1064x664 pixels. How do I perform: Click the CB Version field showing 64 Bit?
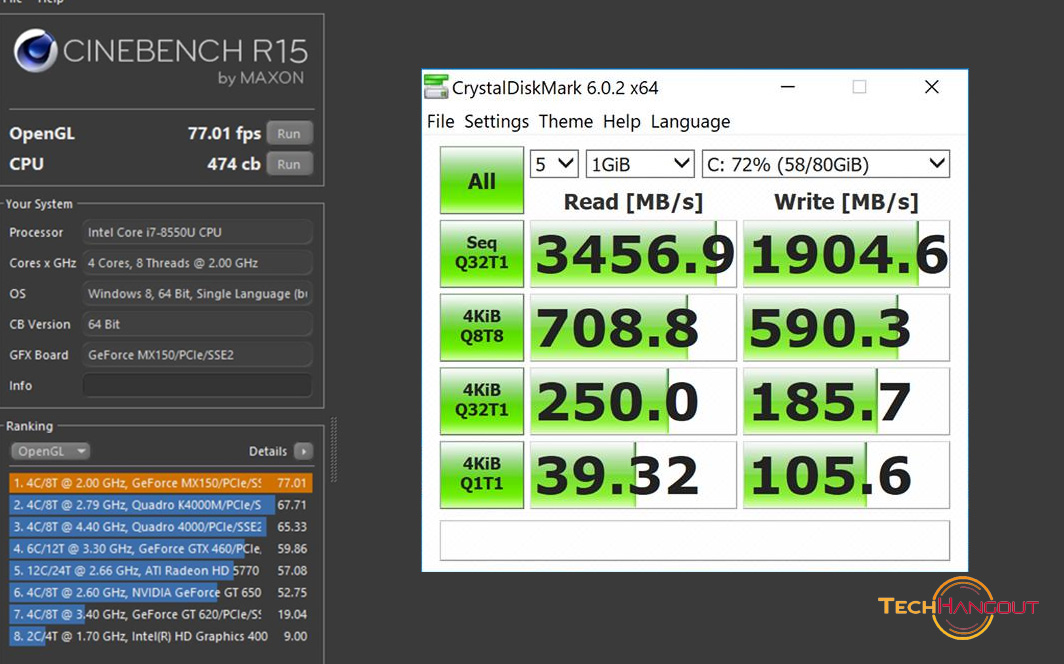point(197,324)
